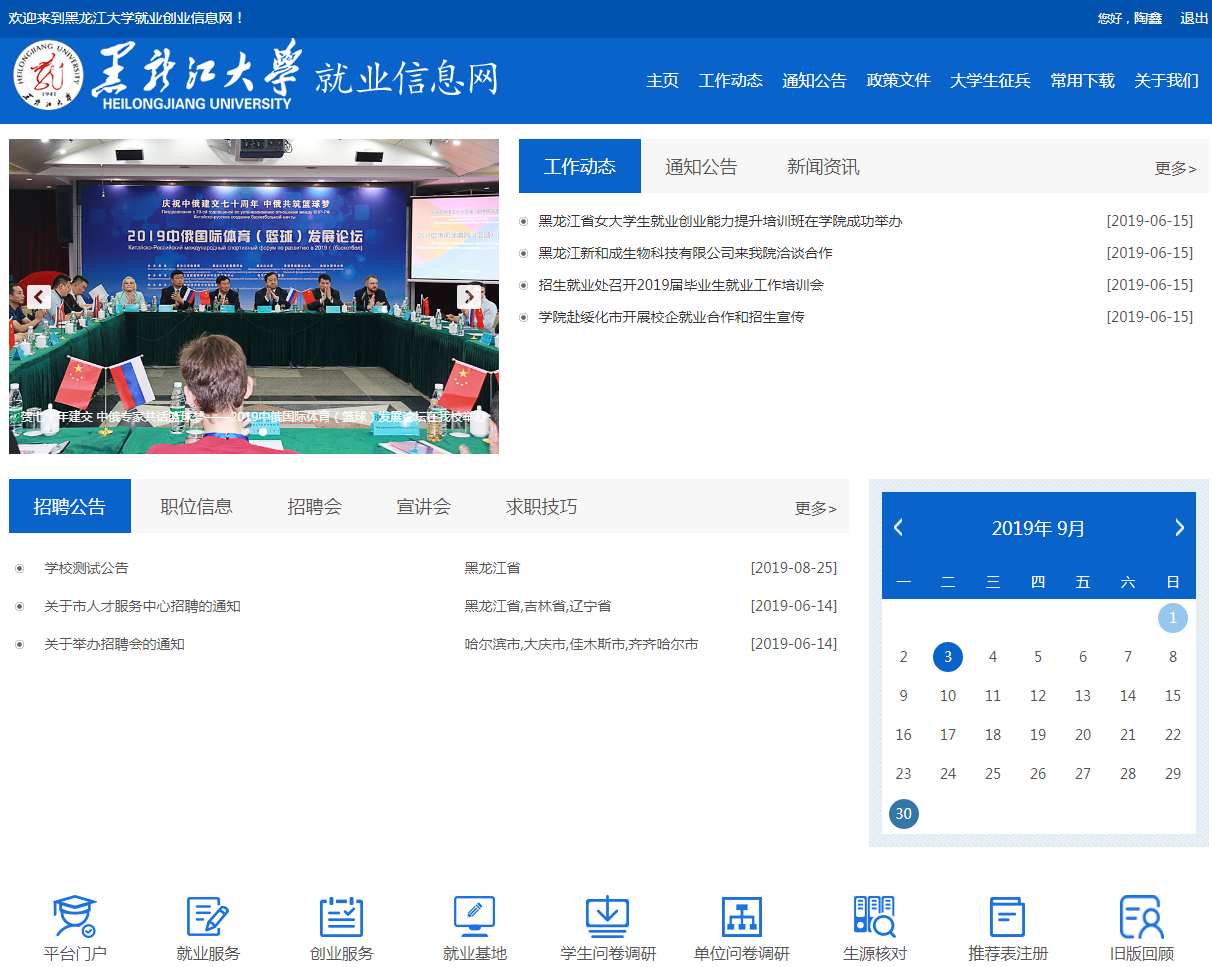Open the 生源核对 search icon
This screenshot has height=967, width=1212.
874,917
